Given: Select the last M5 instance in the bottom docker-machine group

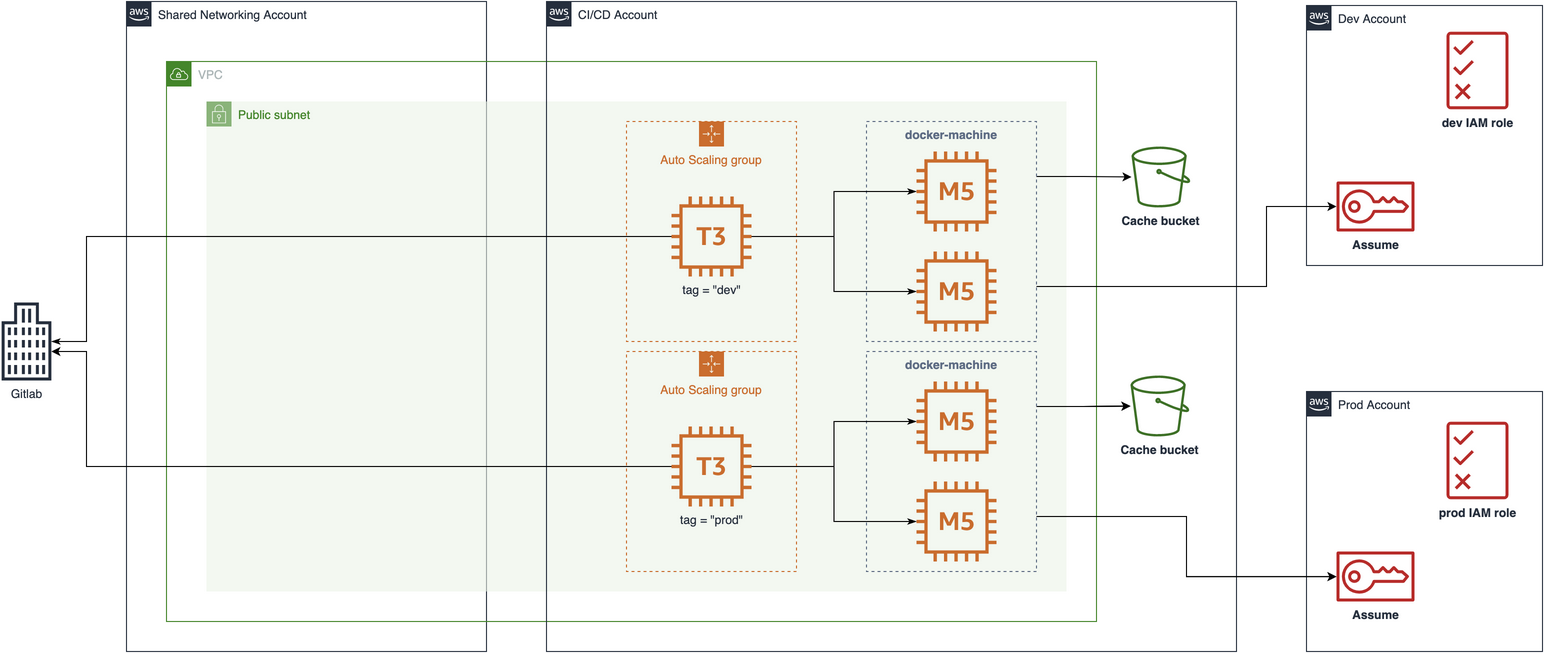Looking at the screenshot, I should (x=955, y=520).
